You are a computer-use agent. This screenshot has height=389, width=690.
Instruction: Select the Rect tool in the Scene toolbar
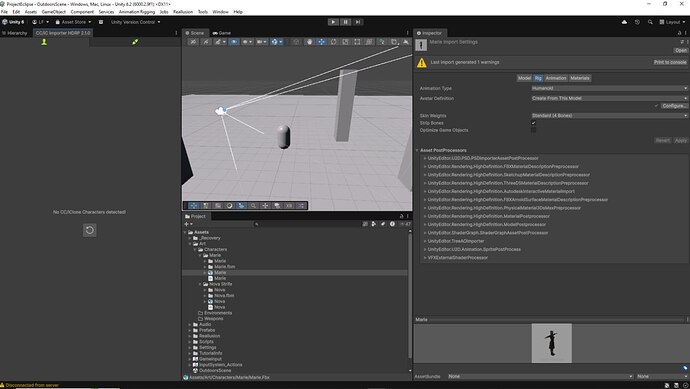coord(357,42)
